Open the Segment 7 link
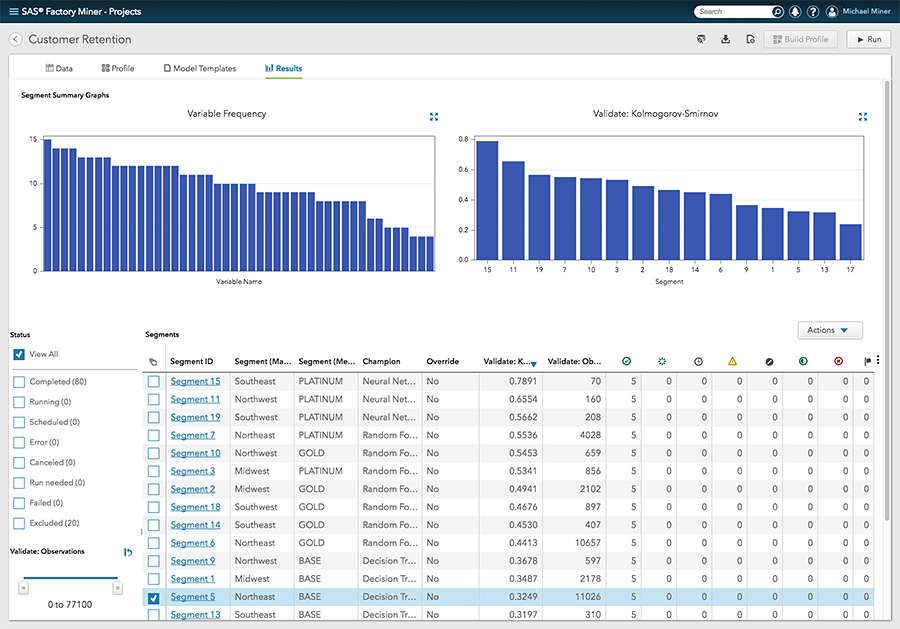 [x=192, y=435]
